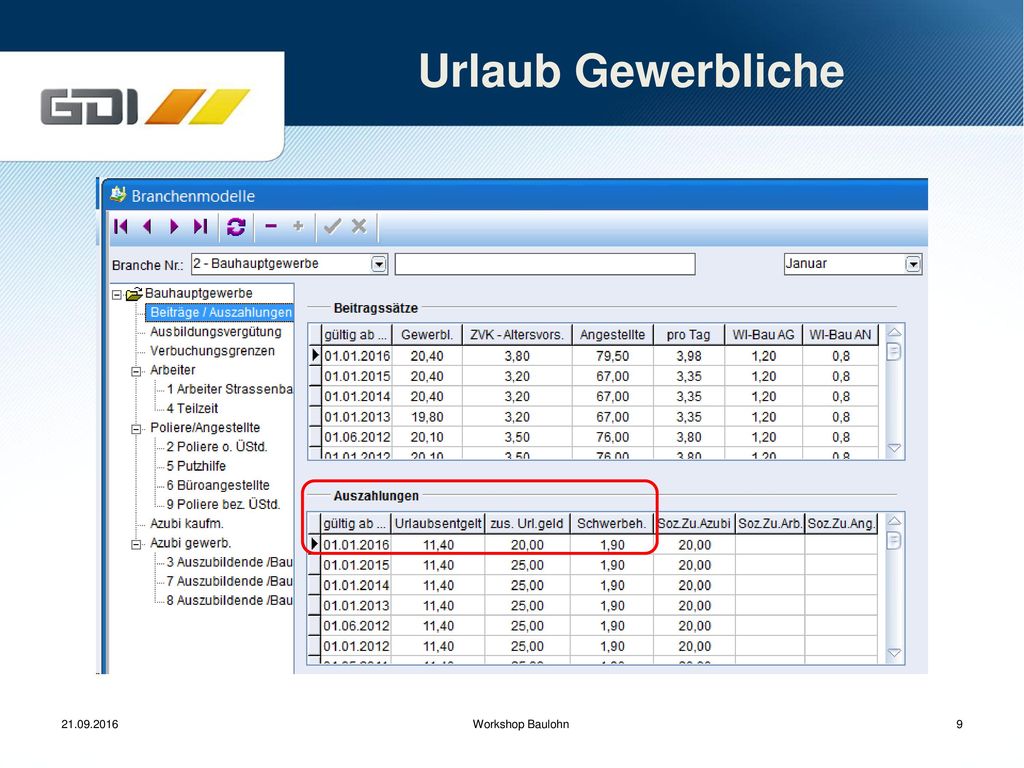Click 20,00 zus. Url.geld cell for 2016
The height and width of the screenshot is (768, 1024).
click(527, 545)
